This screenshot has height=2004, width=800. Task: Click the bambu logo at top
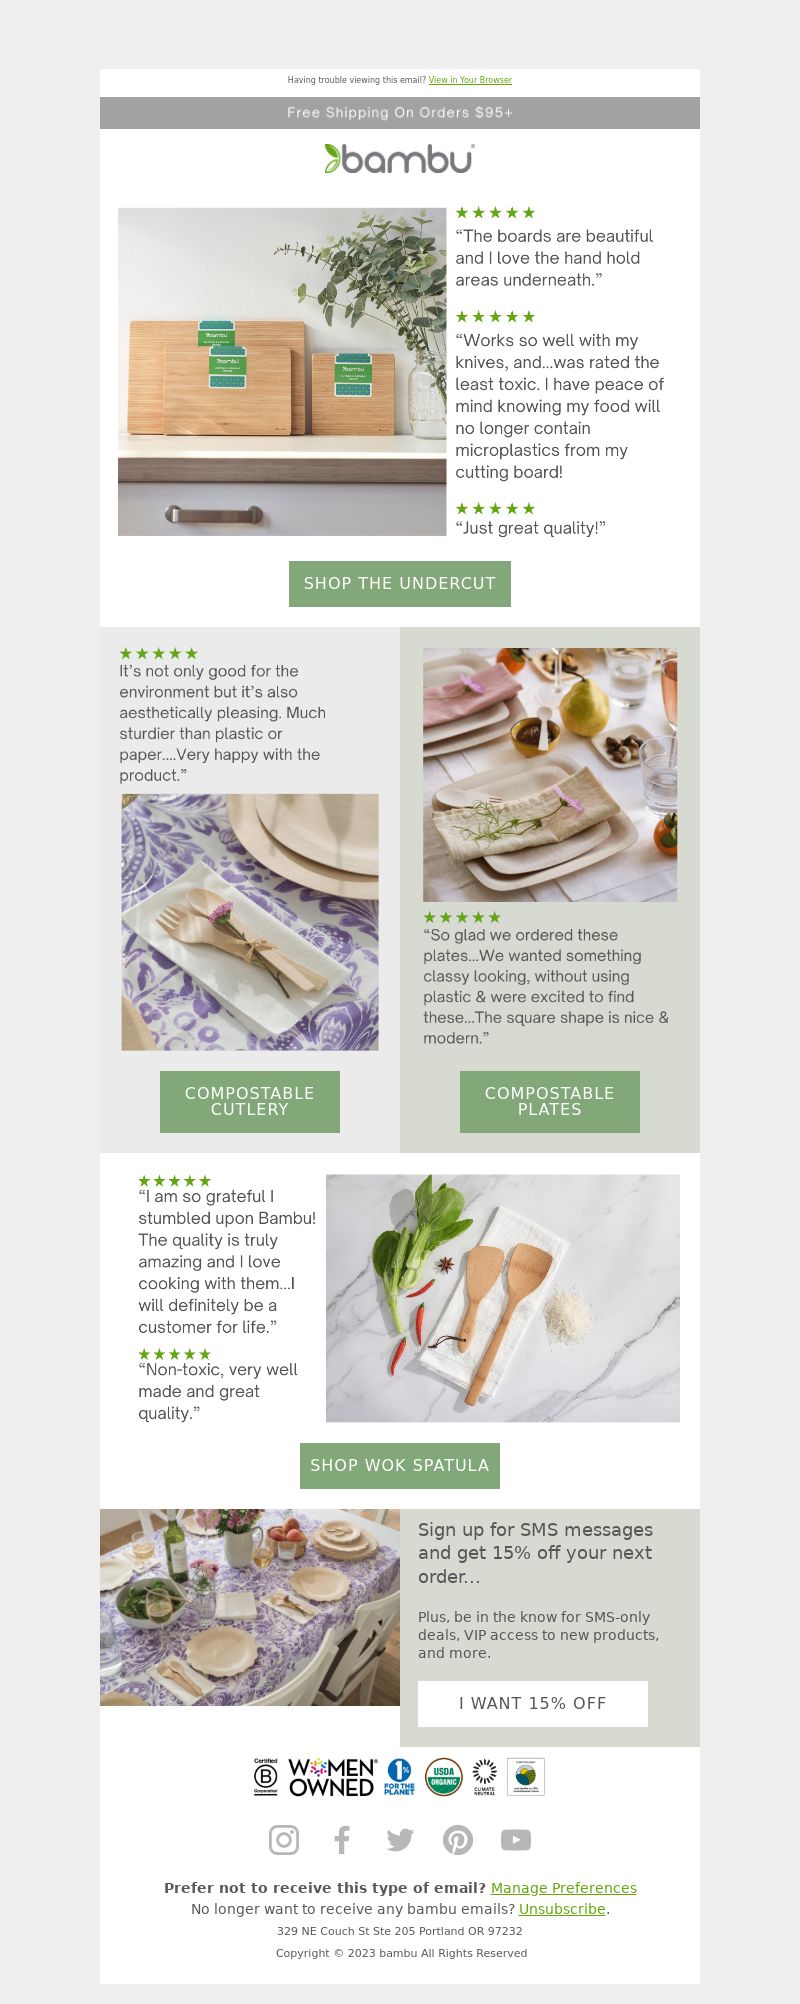click(x=400, y=158)
